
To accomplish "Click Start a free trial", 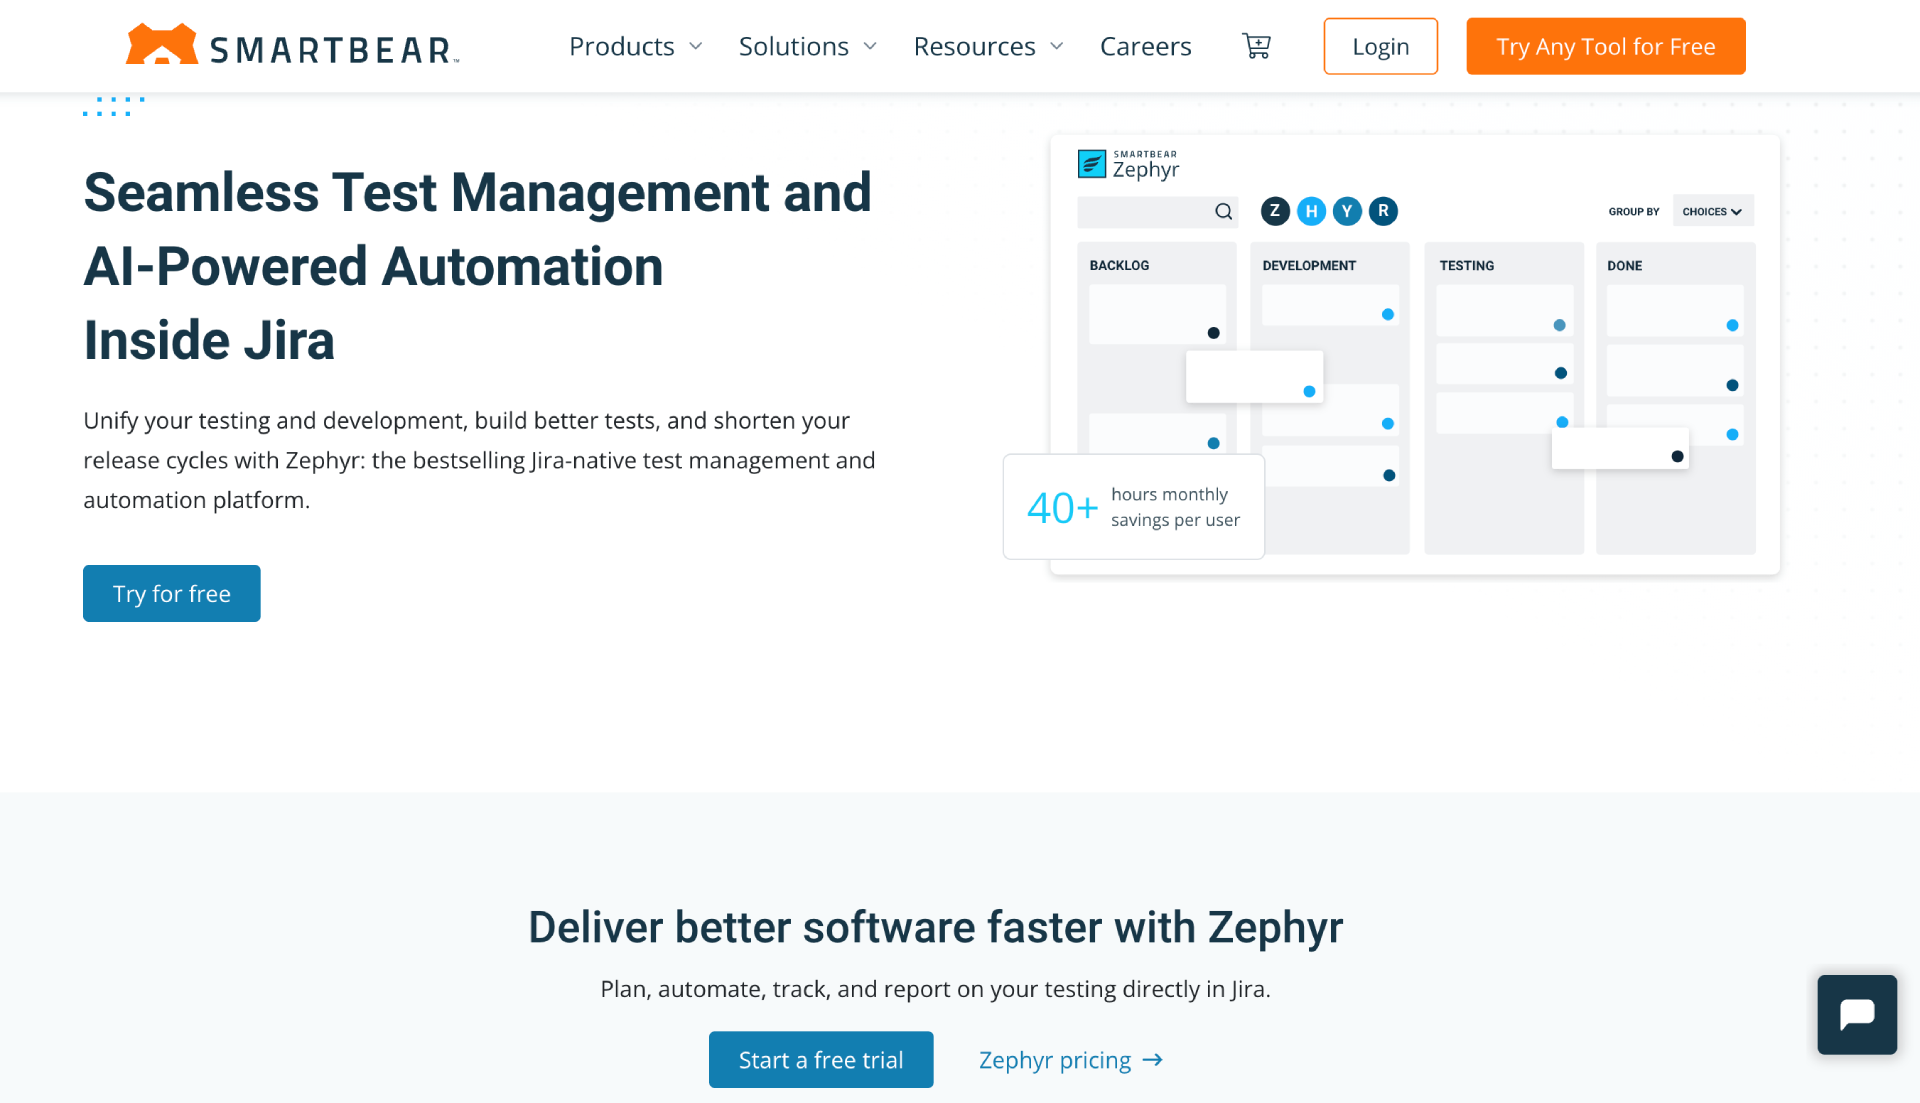I will click(x=820, y=1059).
